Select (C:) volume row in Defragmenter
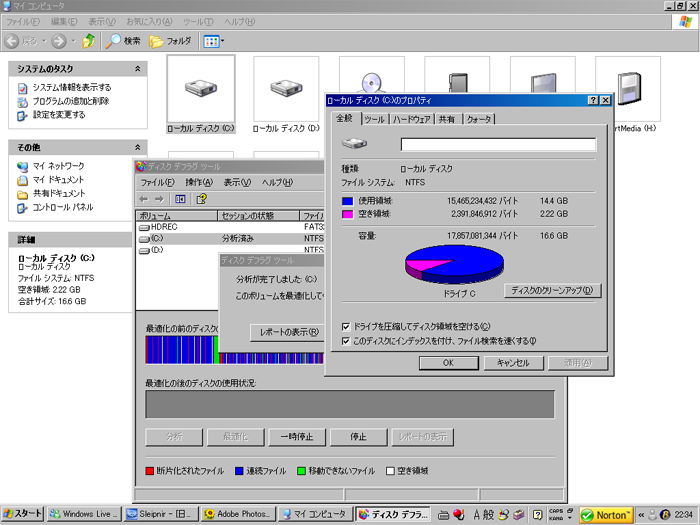 229,239
